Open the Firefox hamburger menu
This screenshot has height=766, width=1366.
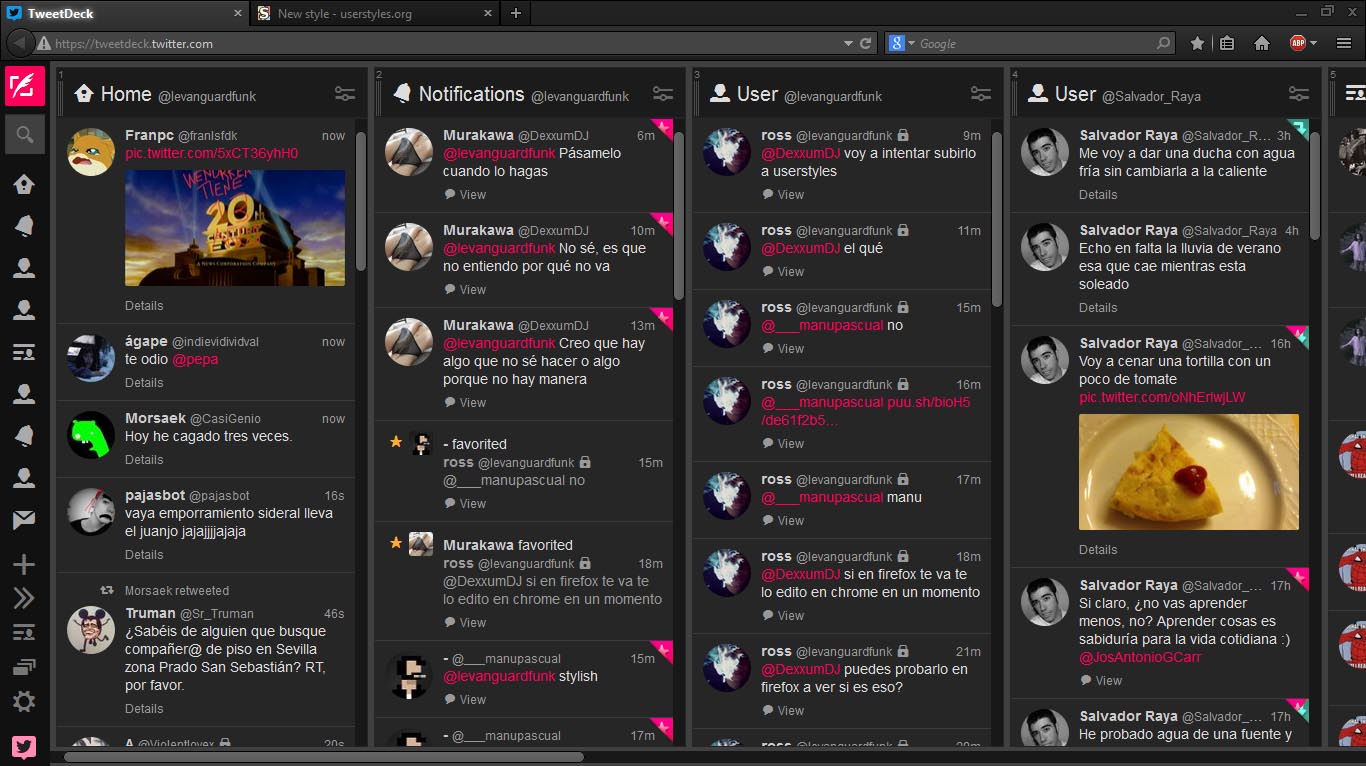pyautogui.click(x=1345, y=43)
